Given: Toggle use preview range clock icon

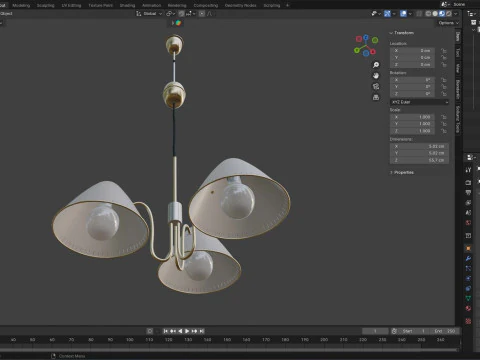Looking at the screenshot, I should [394, 331].
